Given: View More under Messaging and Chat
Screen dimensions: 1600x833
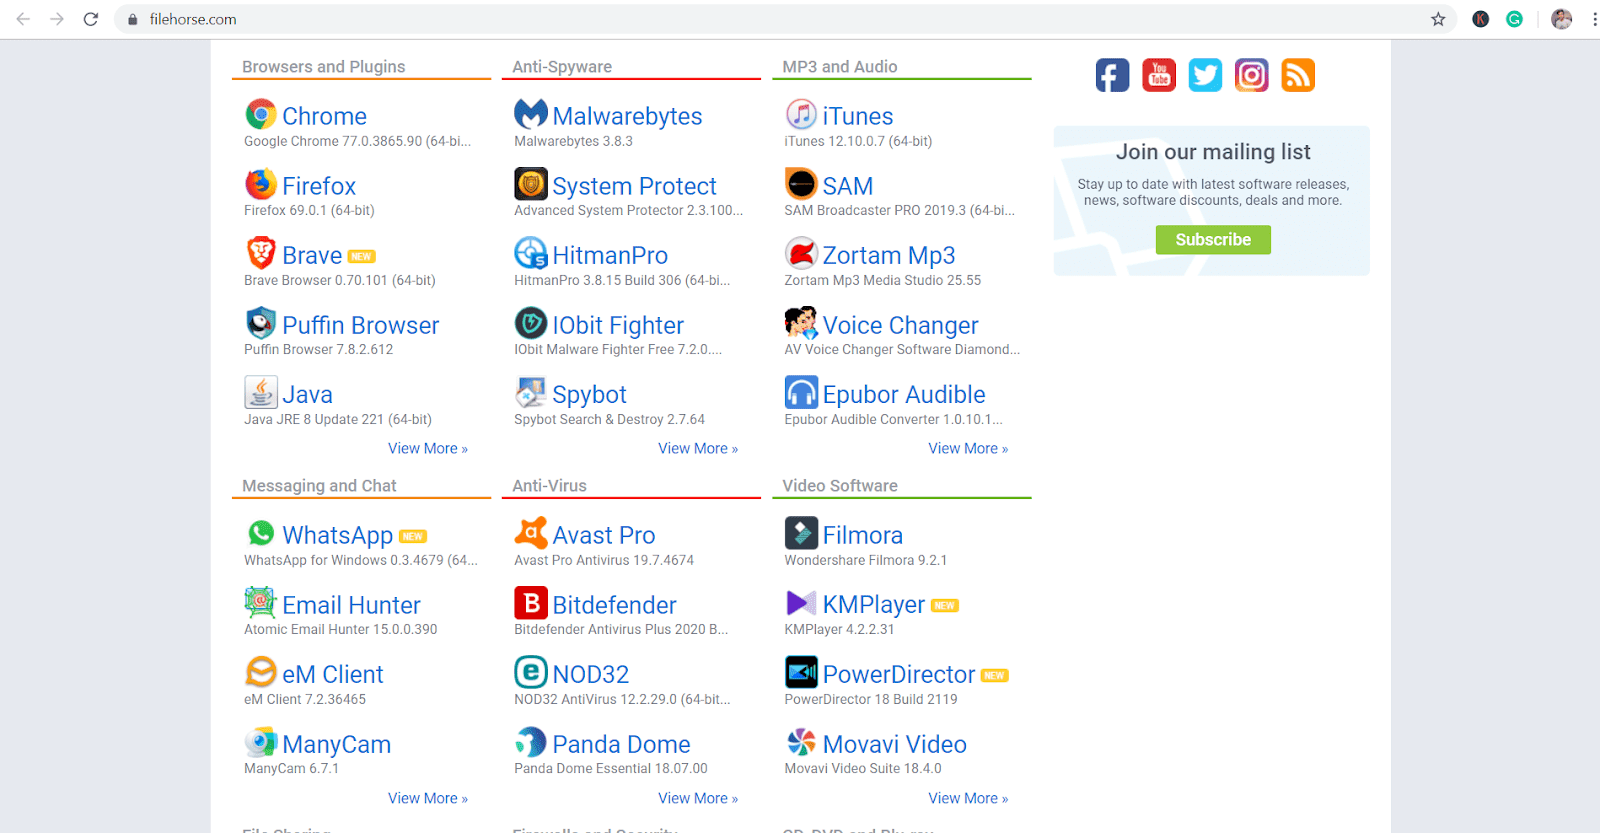Looking at the screenshot, I should click(428, 798).
